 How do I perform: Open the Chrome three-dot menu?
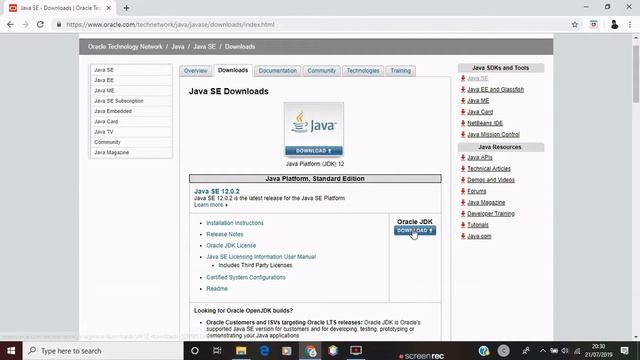coord(630,24)
